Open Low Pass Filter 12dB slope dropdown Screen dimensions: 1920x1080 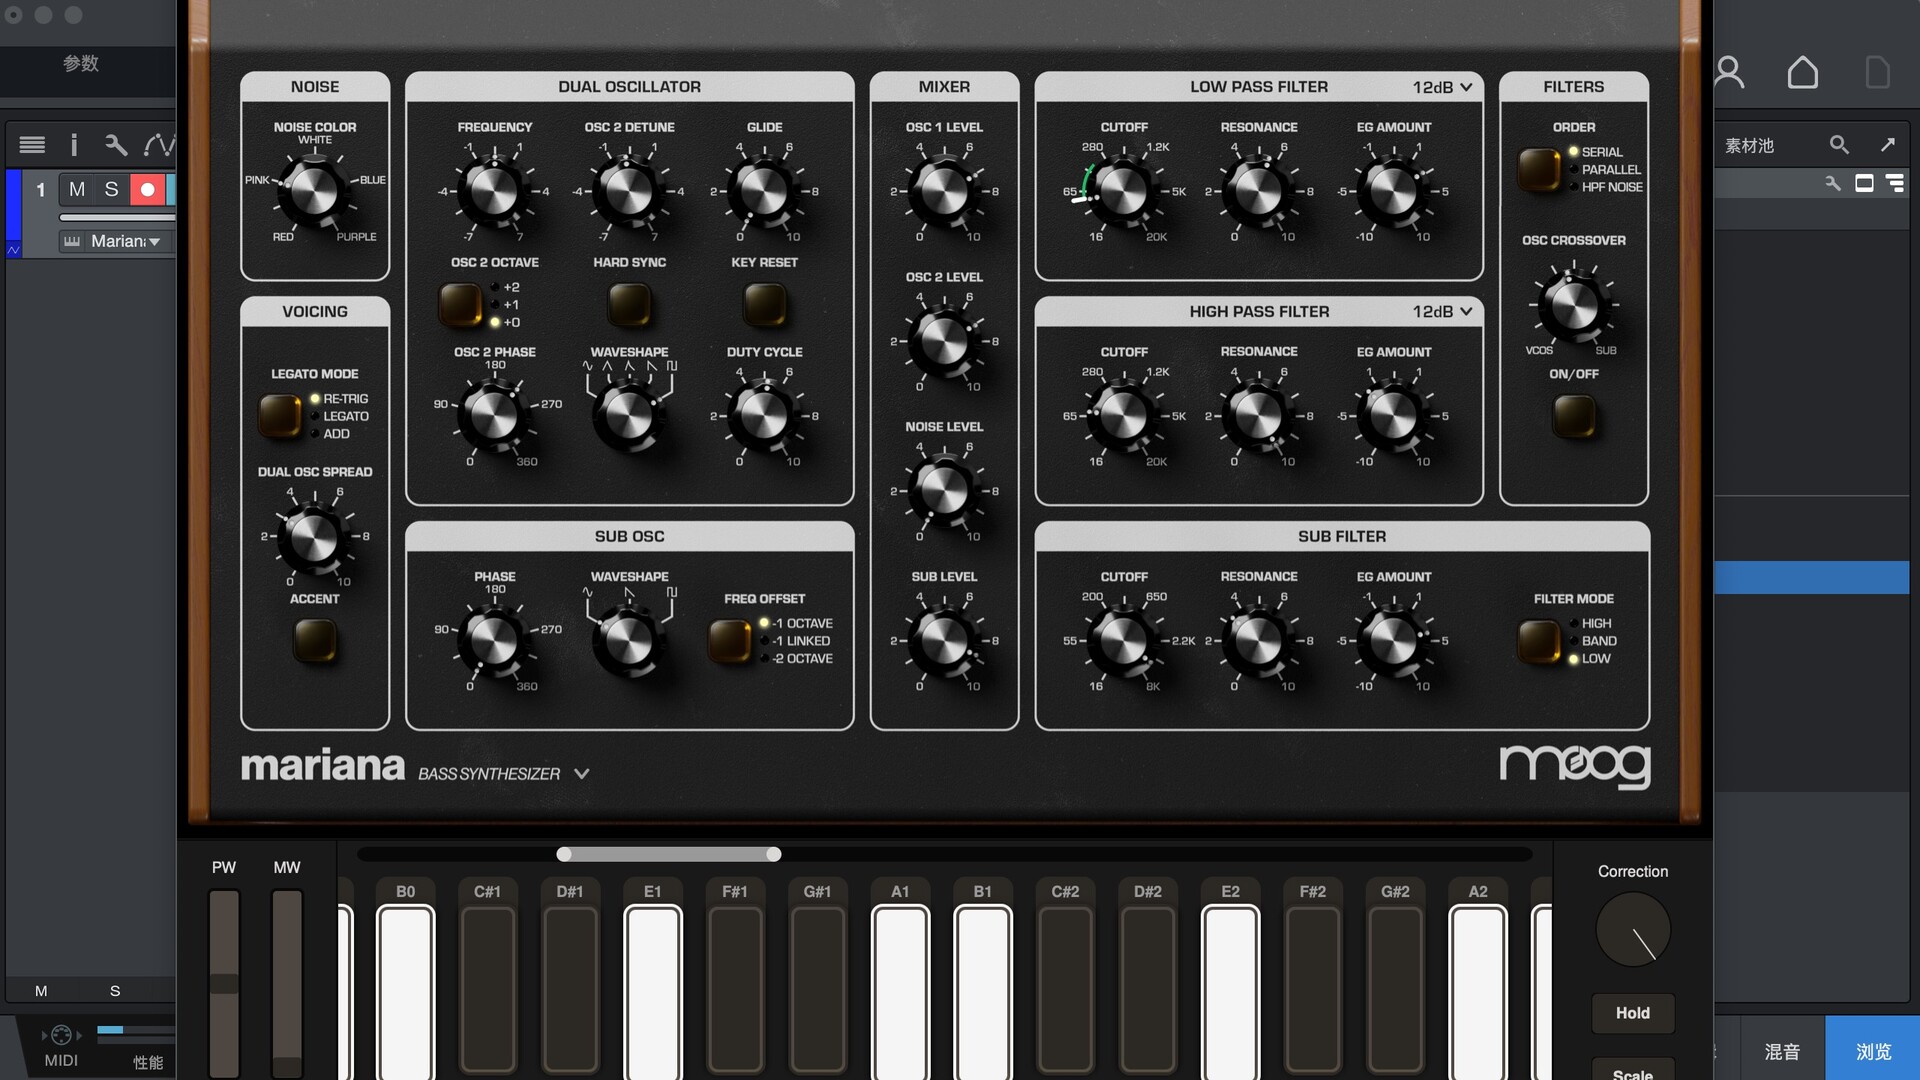(1442, 87)
